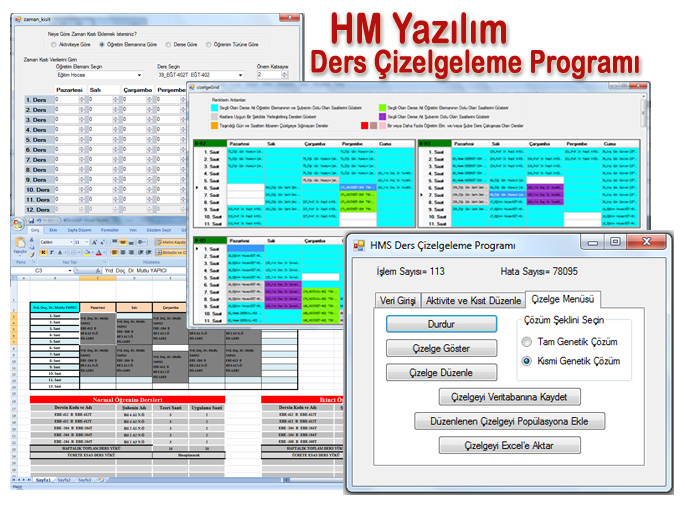Click the align left icon in Excel
Viewport: 685px width, 506px height.
coord(114,252)
